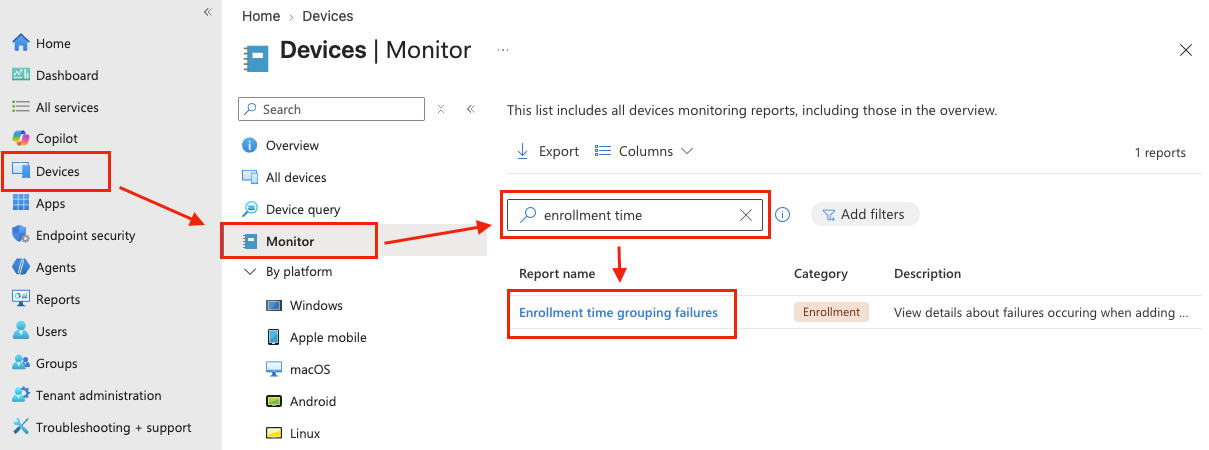Click the Groups people icon
The width and height of the screenshot is (1209, 450).
coord(20,363)
